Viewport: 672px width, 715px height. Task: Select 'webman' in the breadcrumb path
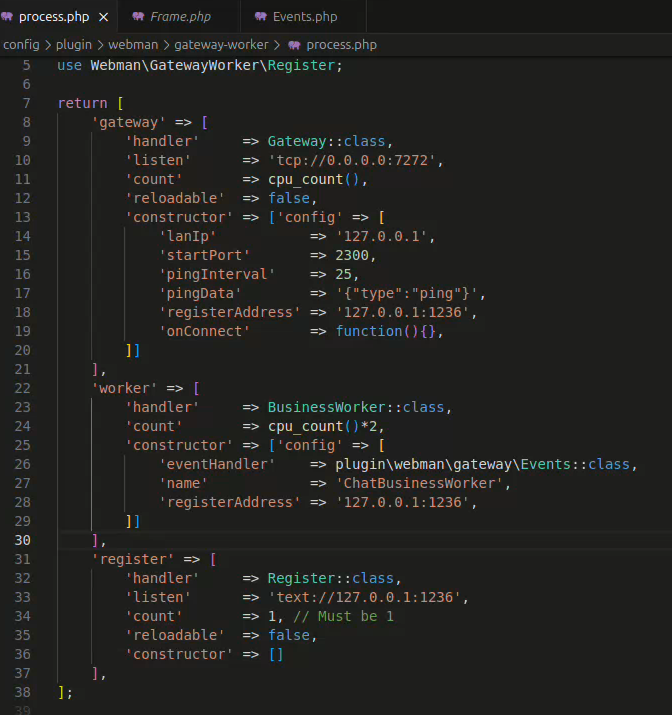point(133,45)
